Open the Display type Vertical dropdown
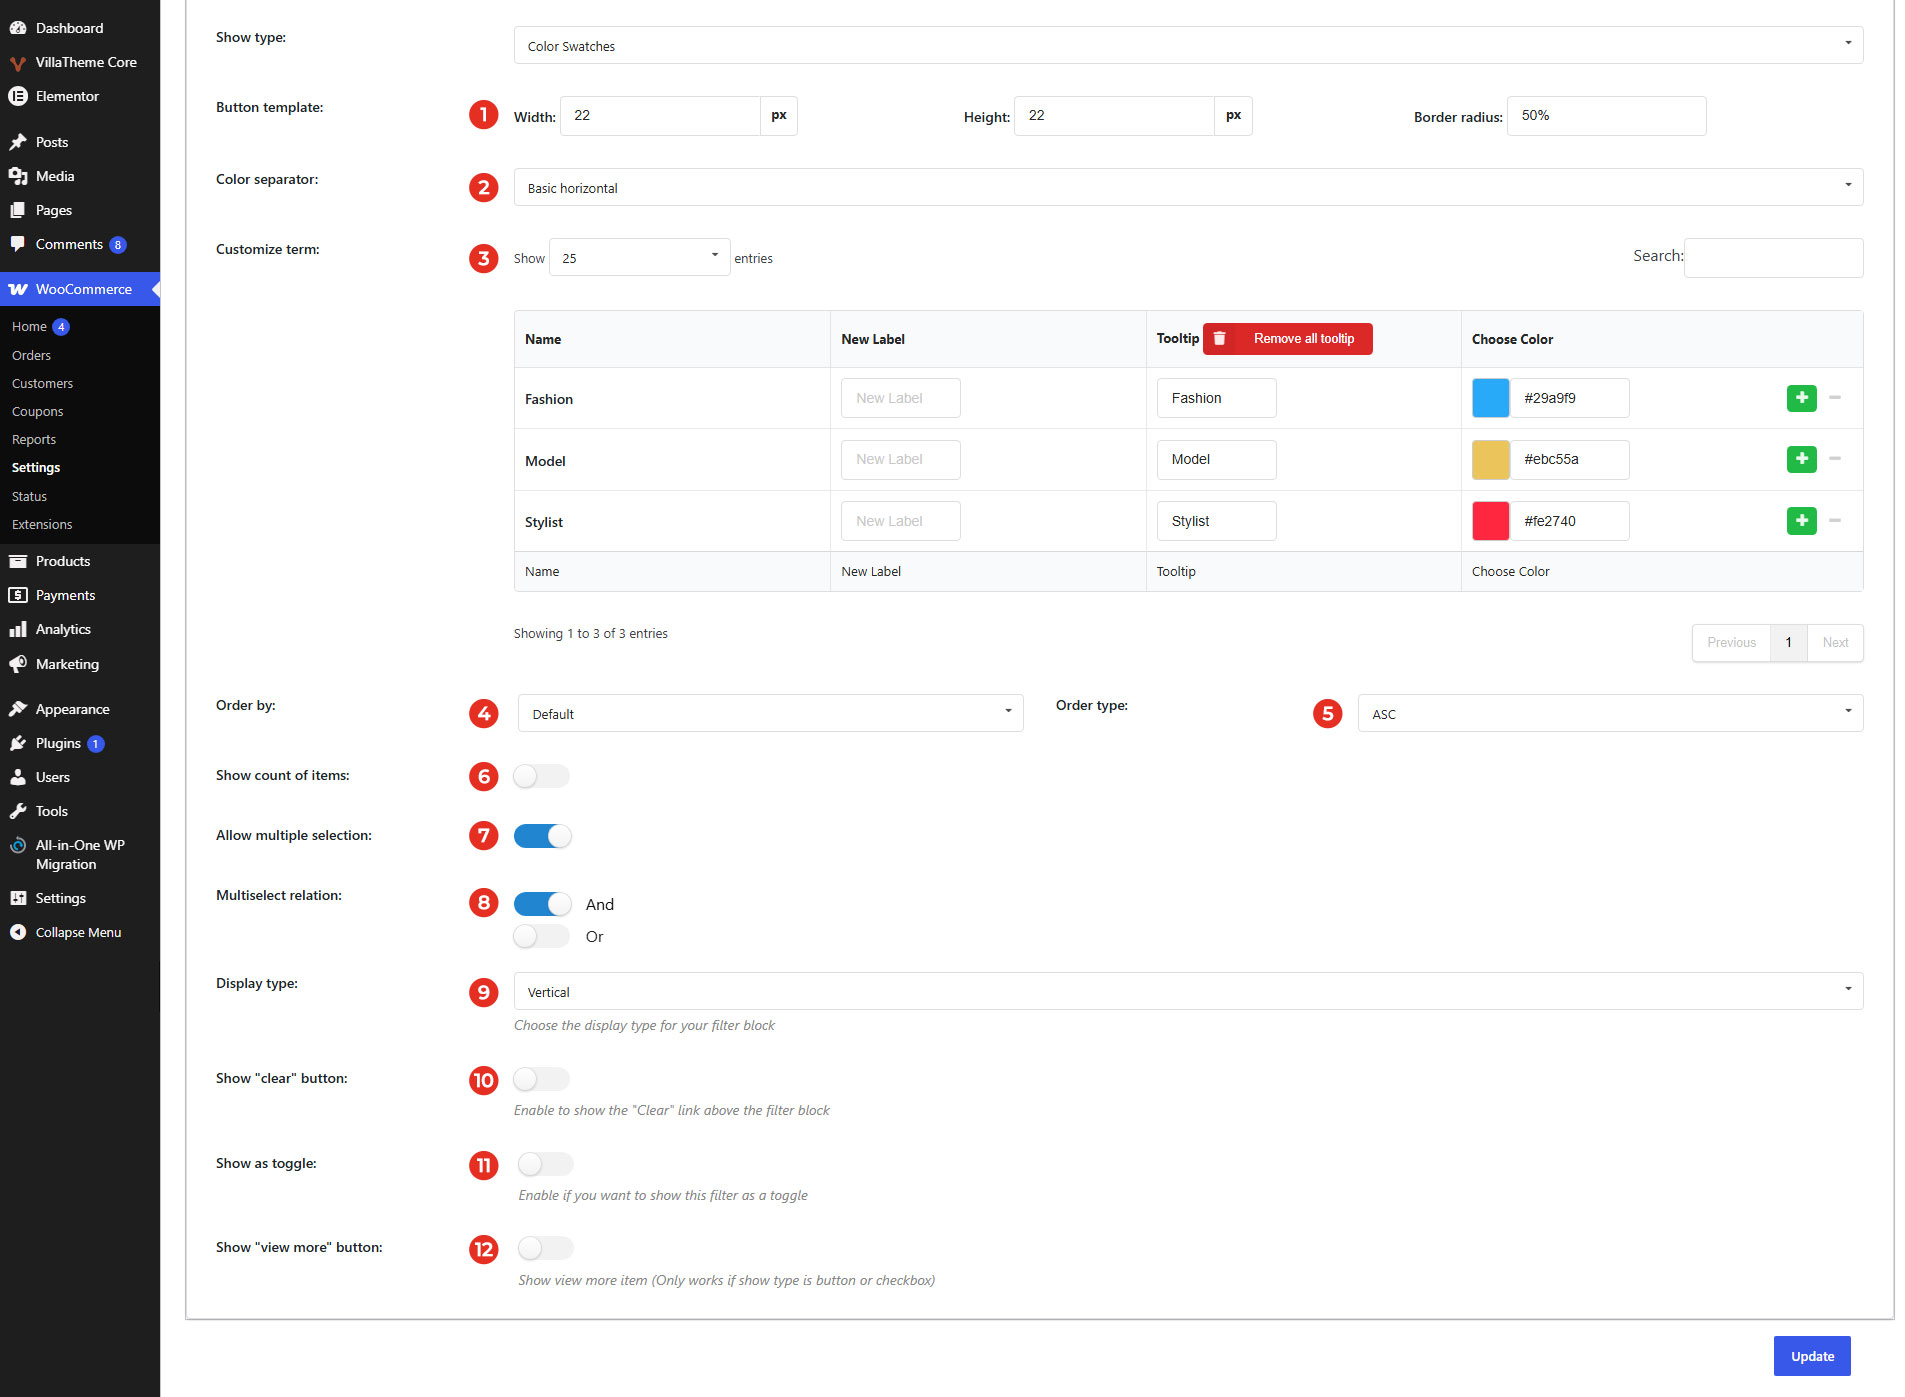The height and width of the screenshot is (1397, 1905). click(x=1188, y=991)
